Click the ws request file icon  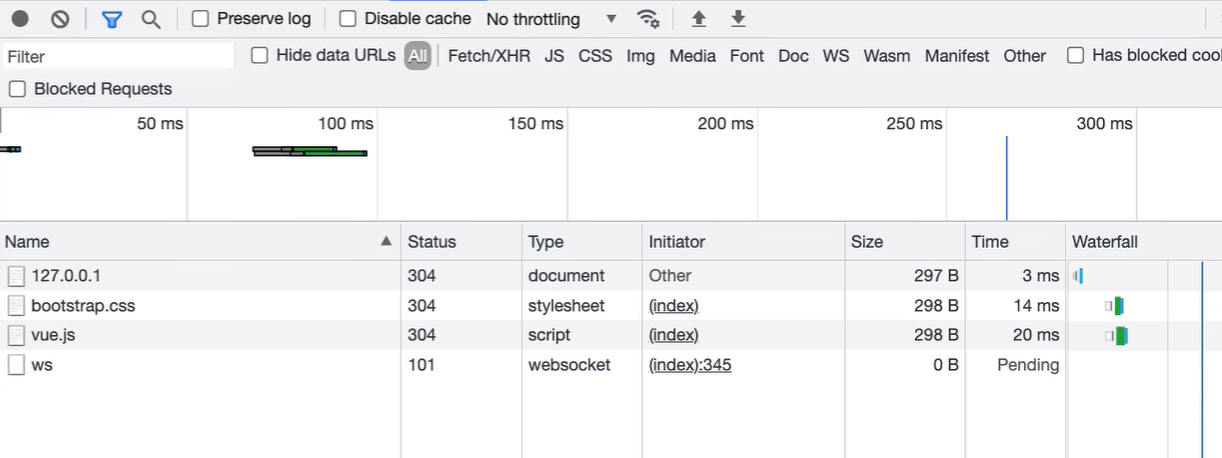tap(16, 365)
